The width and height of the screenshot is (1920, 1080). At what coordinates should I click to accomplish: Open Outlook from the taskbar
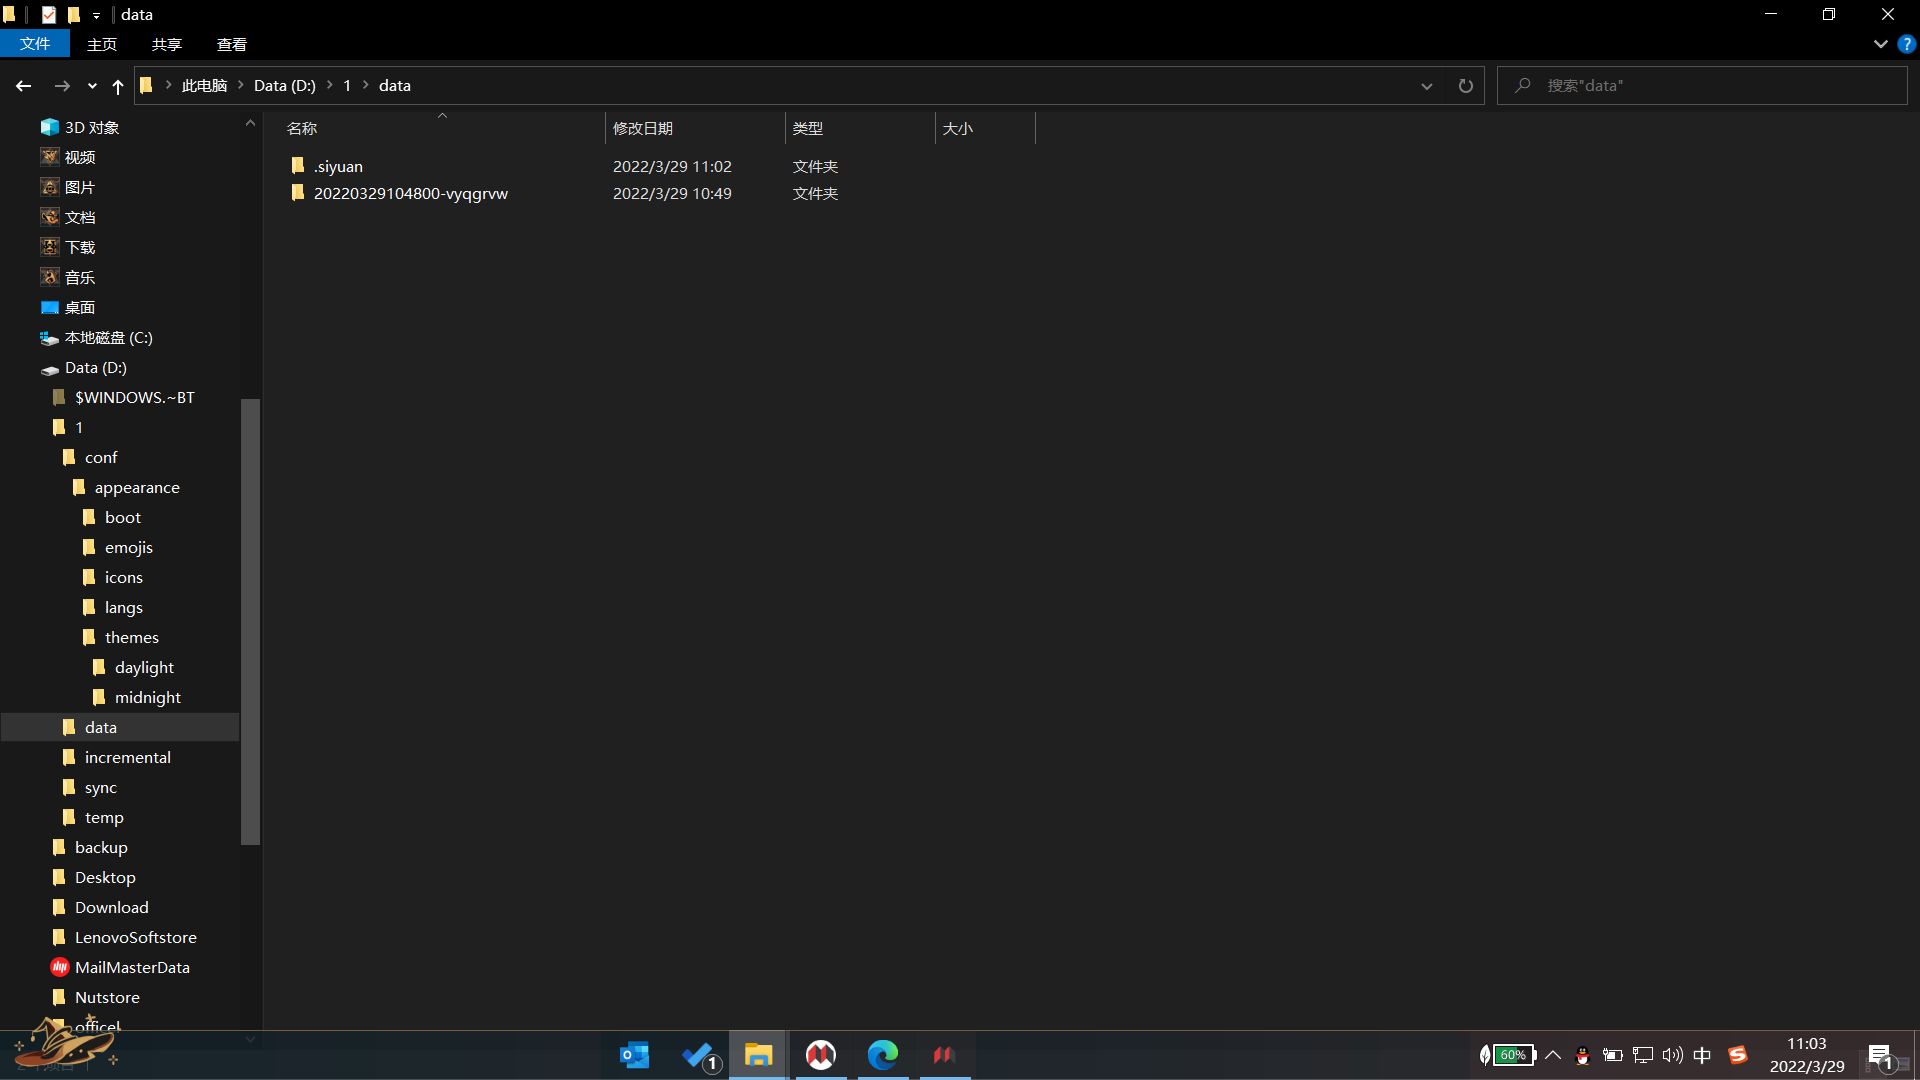tap(634, 1055)
